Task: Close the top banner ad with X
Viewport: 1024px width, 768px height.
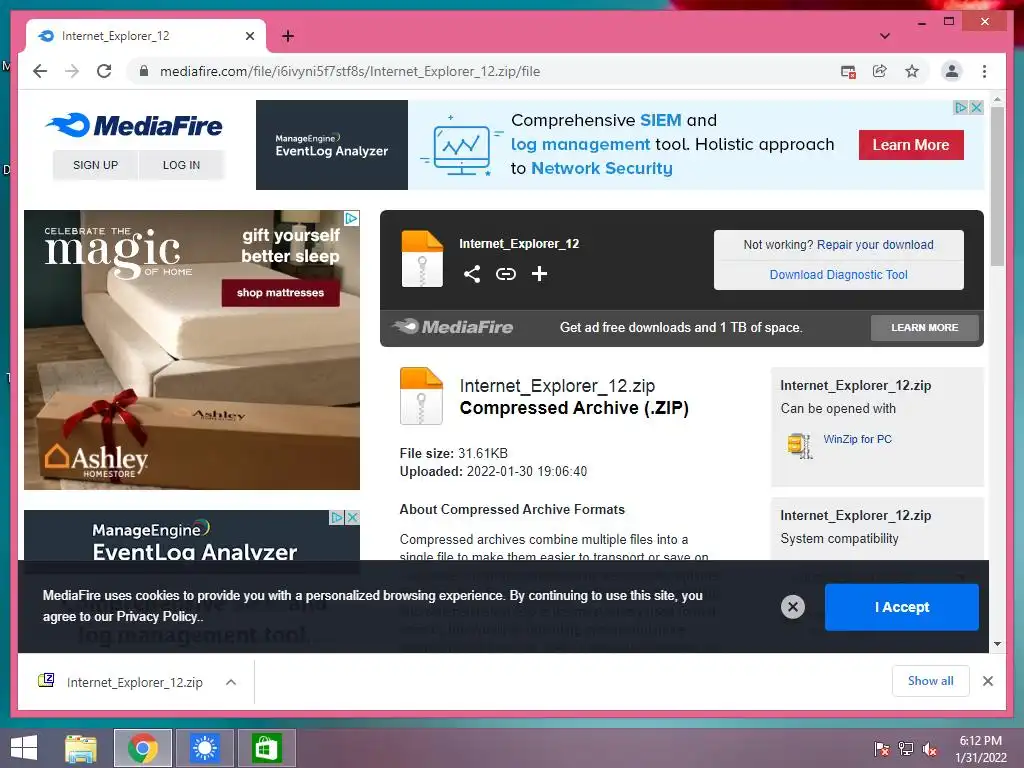Action: pyautogui.click(x=976, y=107)
